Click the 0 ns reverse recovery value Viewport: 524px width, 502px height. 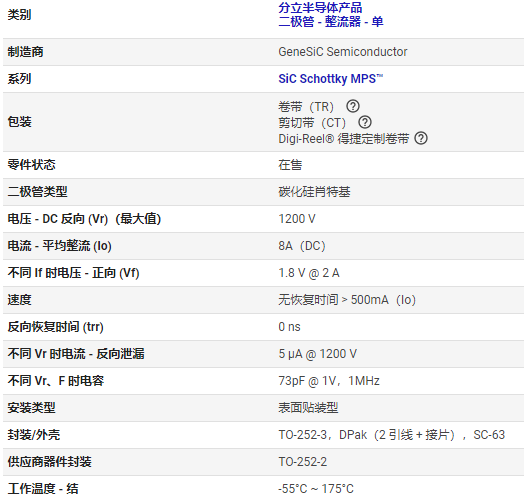click(289, 327)
